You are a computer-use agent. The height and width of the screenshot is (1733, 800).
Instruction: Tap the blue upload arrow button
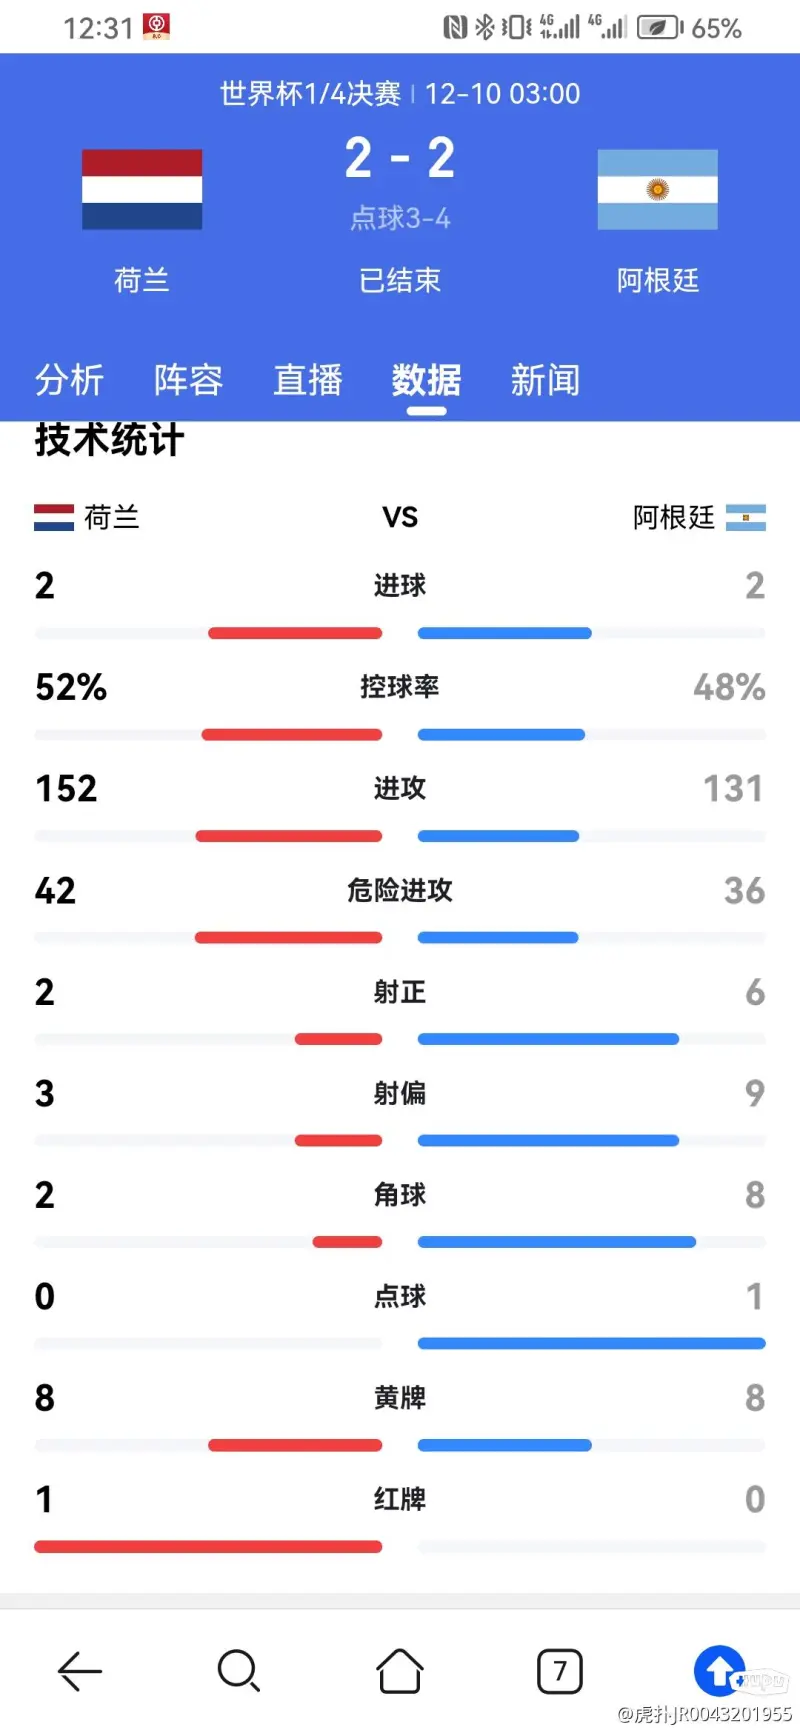[x=720, y=1670]
